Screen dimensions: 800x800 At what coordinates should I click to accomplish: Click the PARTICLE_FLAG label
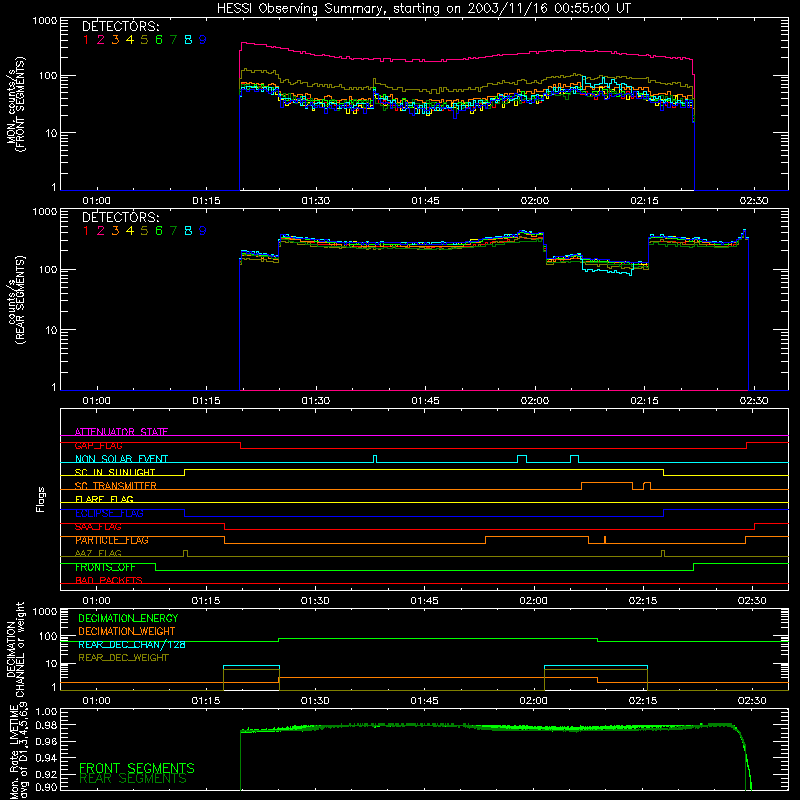point(112,540)
